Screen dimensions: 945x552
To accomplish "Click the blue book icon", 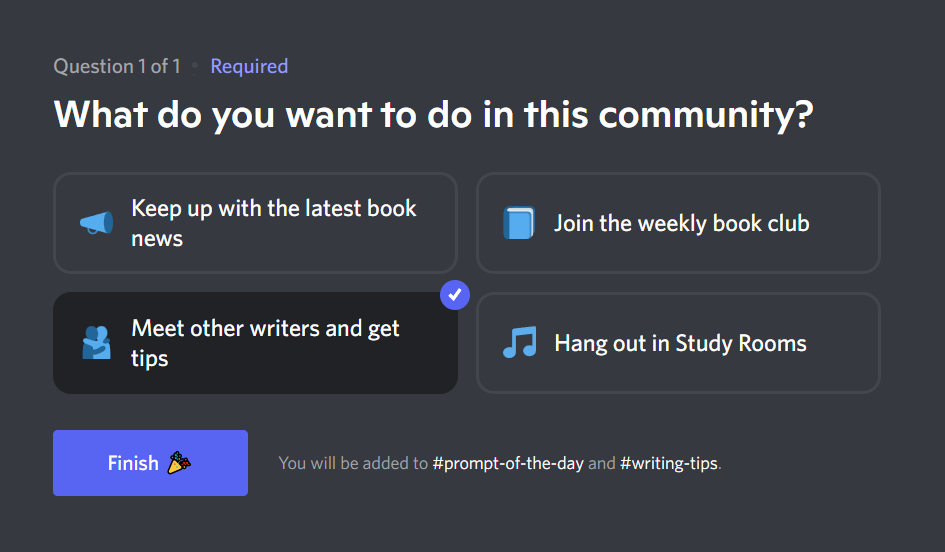I will (519, 223).
